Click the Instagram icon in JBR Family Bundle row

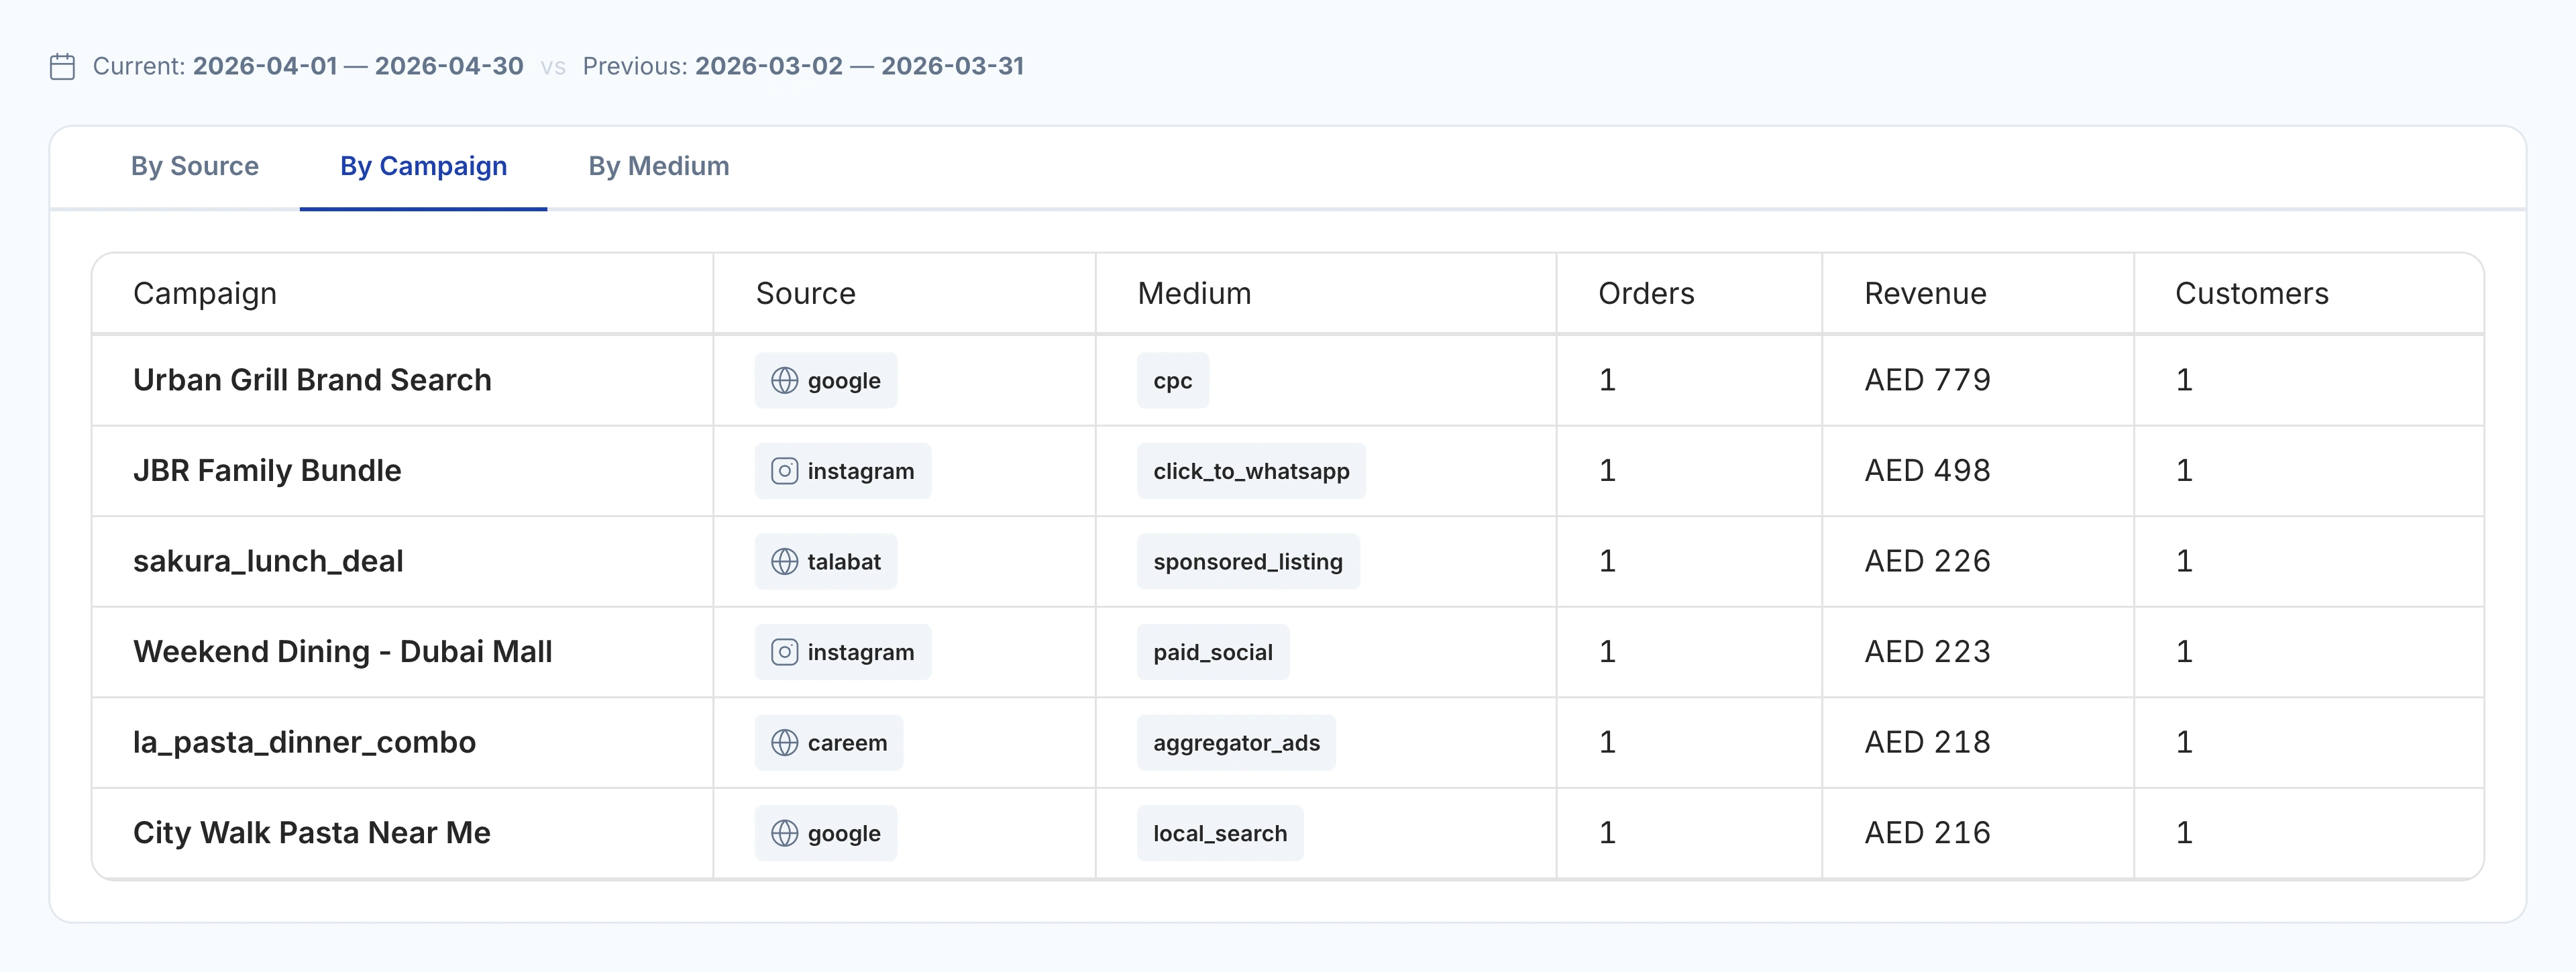point(785,471)
